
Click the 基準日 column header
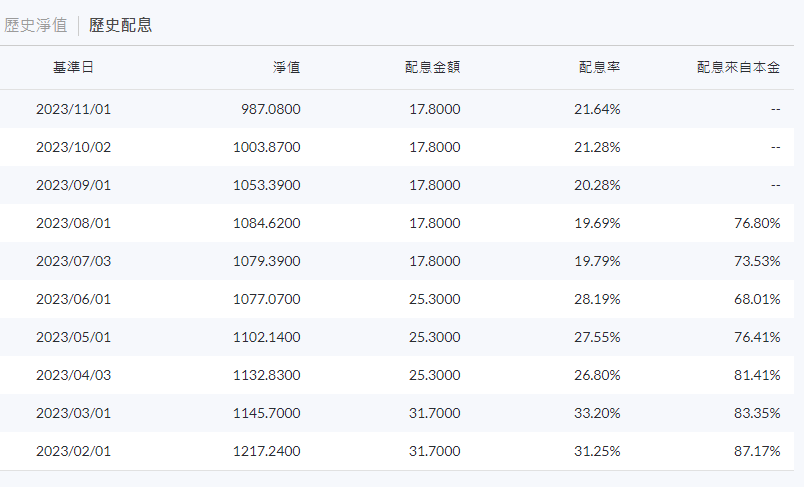(x=73, y=67)
